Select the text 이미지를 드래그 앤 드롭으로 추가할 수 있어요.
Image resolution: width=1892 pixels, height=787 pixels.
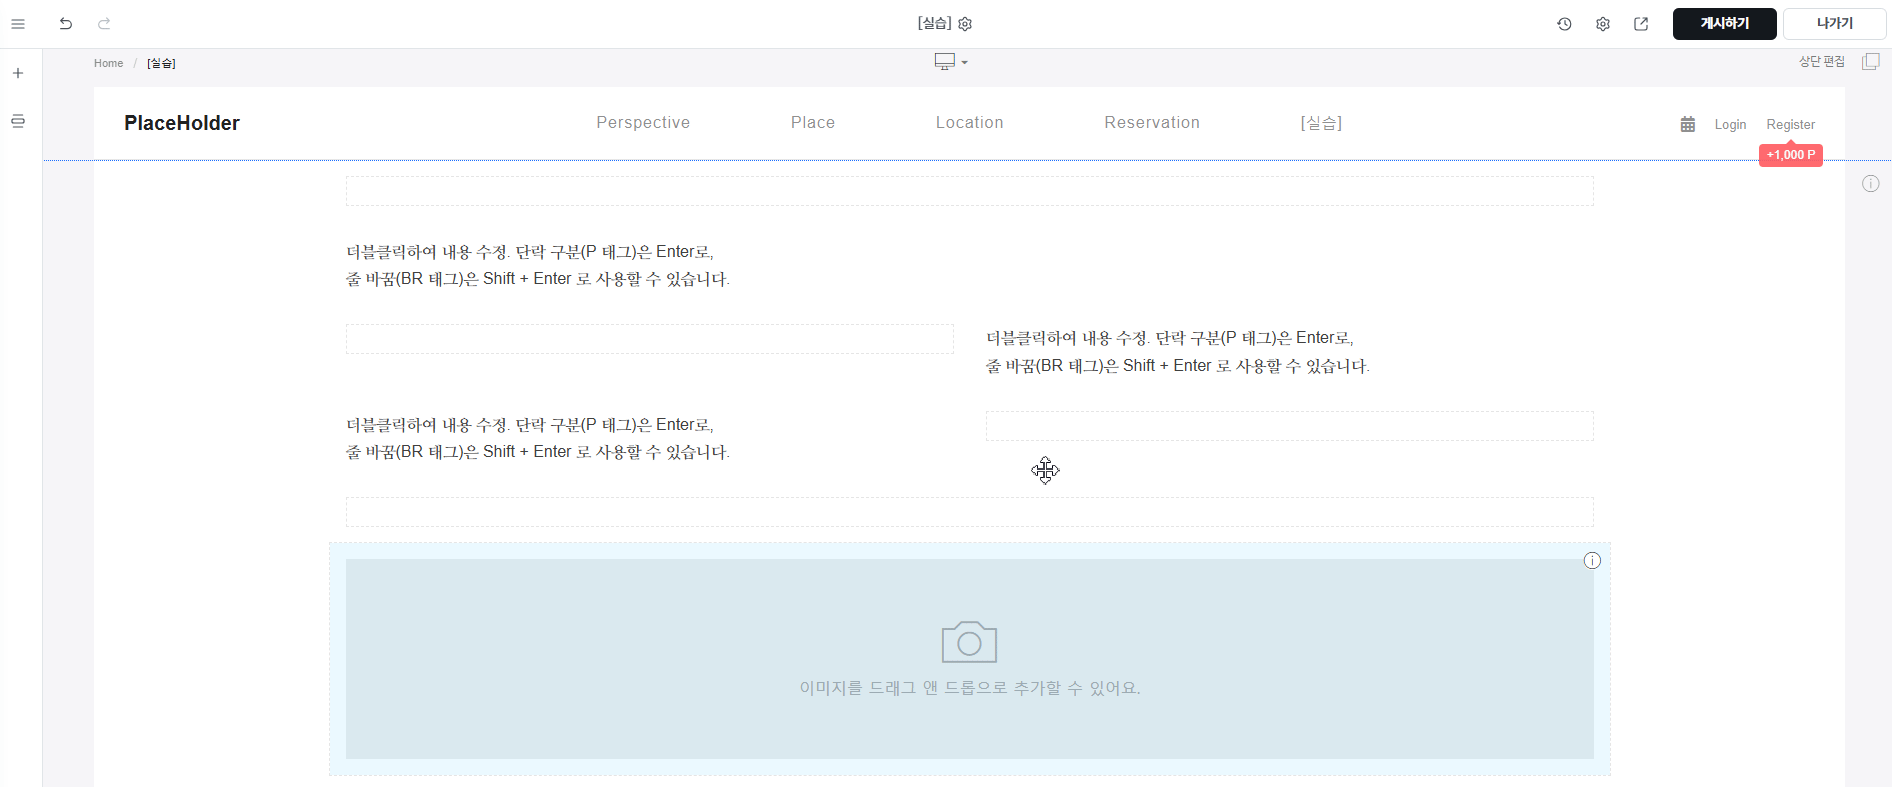(x=970, y=688)
